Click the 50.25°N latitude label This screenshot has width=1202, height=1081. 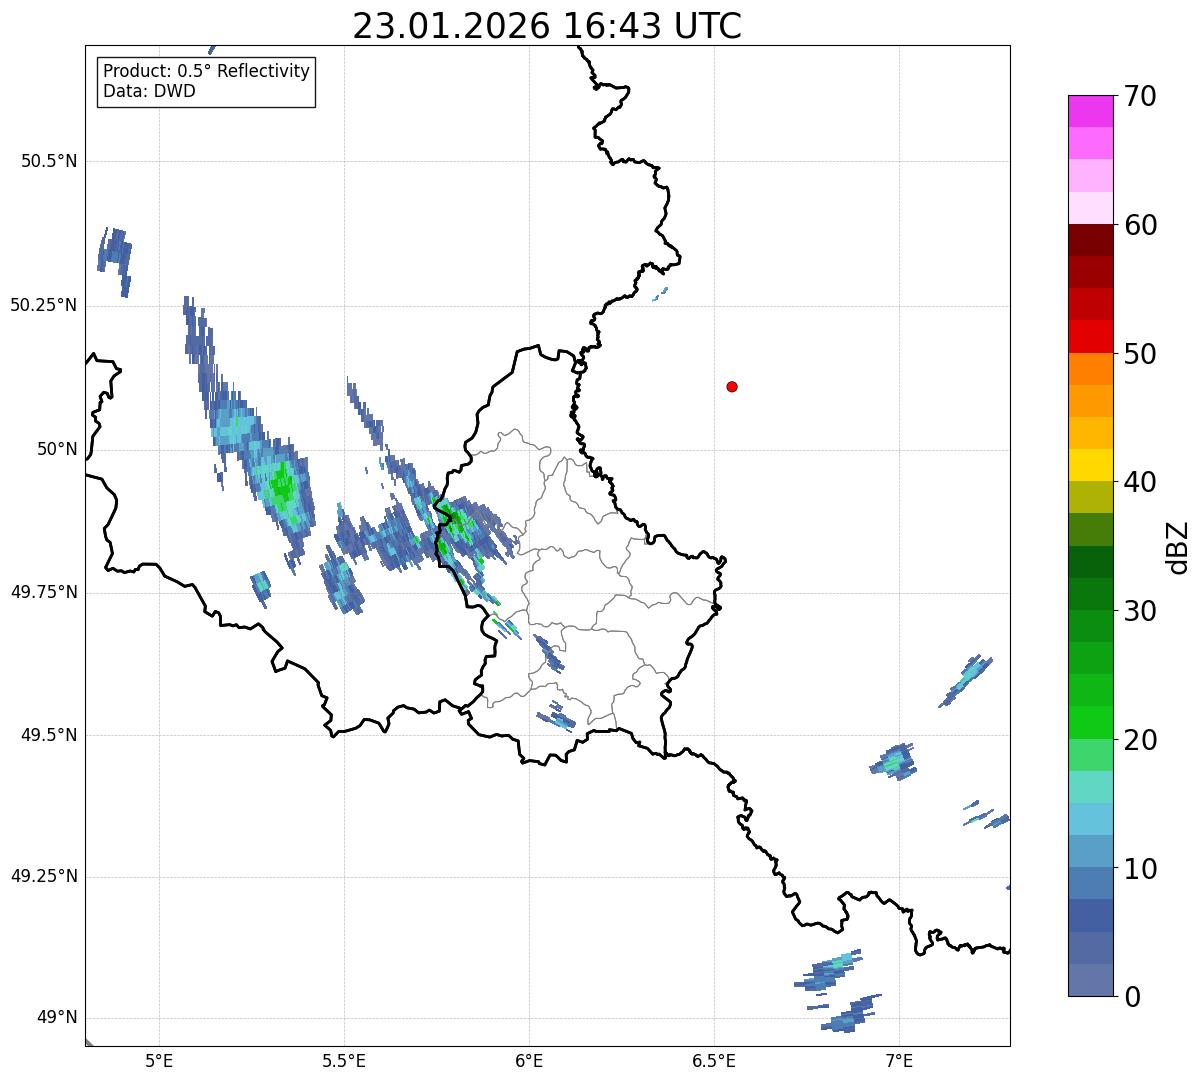pyautogui.click(x=43, y=305)
